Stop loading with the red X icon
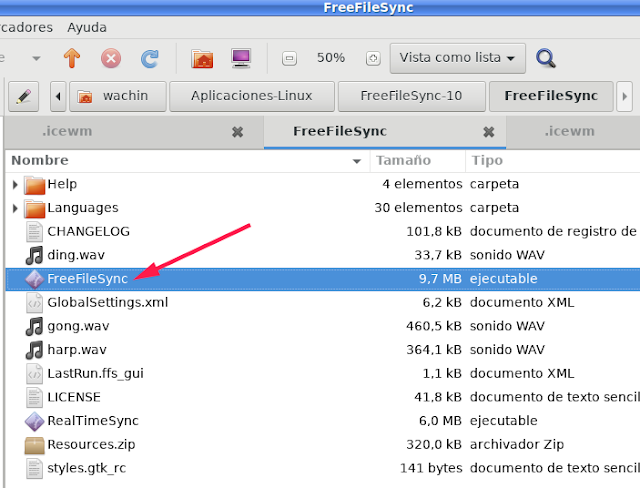 click(111, 58)
